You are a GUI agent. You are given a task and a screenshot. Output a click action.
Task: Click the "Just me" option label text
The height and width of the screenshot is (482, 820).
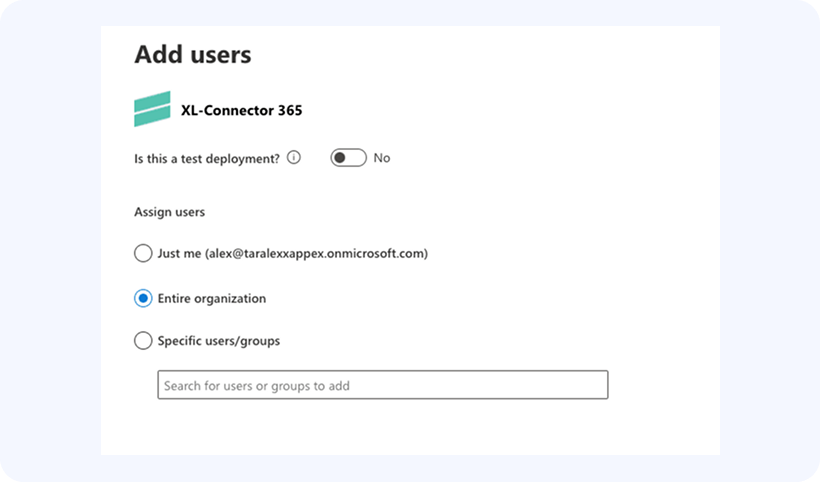pyautogui.click(x=180, y=254)
